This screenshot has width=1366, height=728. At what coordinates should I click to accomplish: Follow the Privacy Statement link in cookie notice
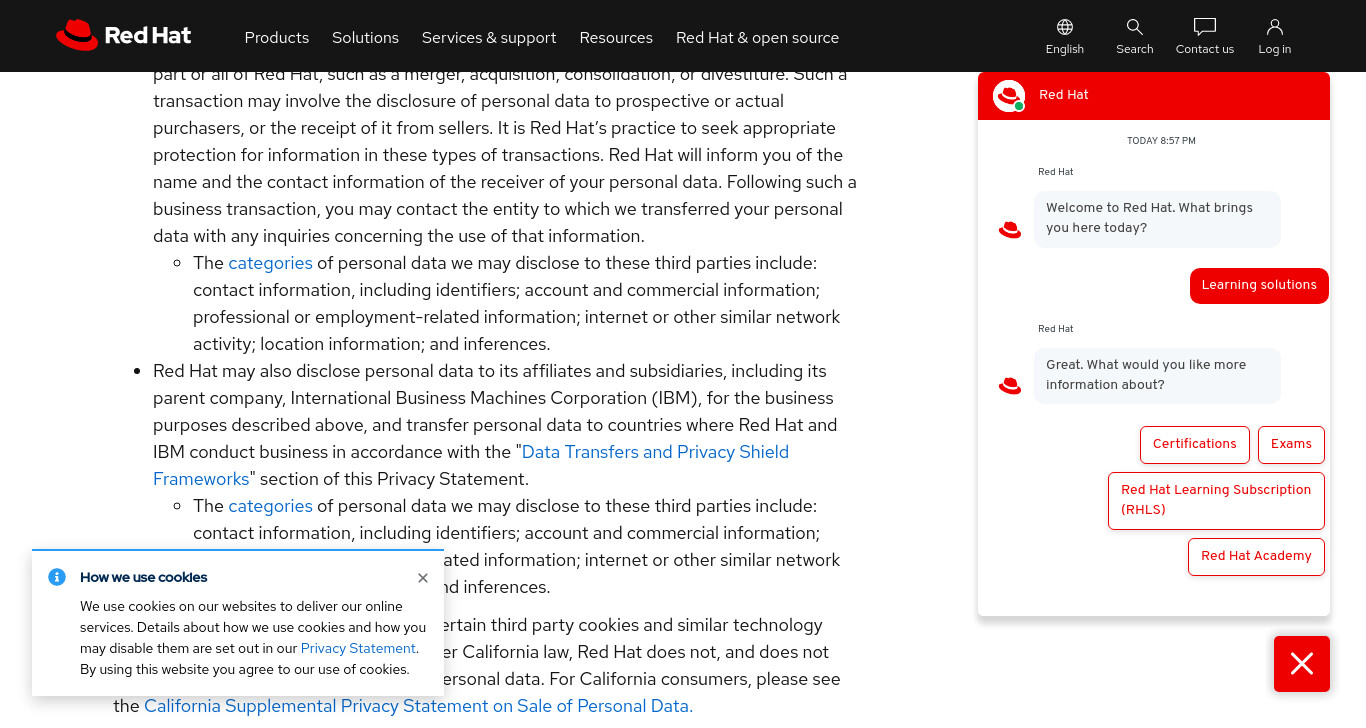point(358,648)
